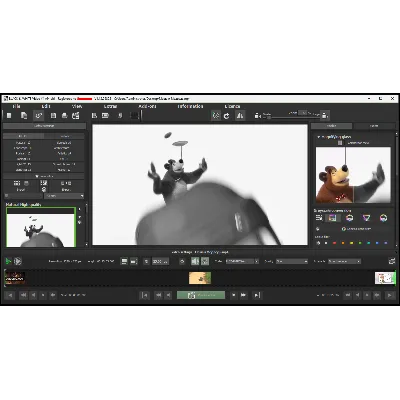400x400 pixels.
Task: Click the highlighted split-view icon in the lower toolbar
Action: (195, 261)
